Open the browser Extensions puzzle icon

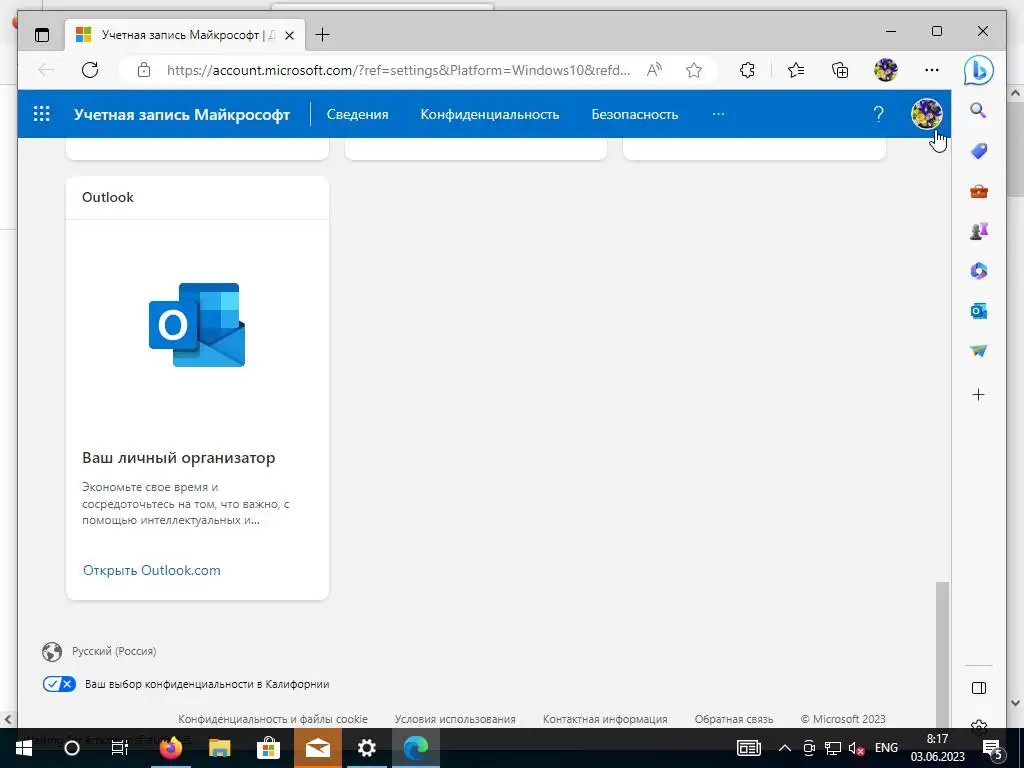point(747,70)
